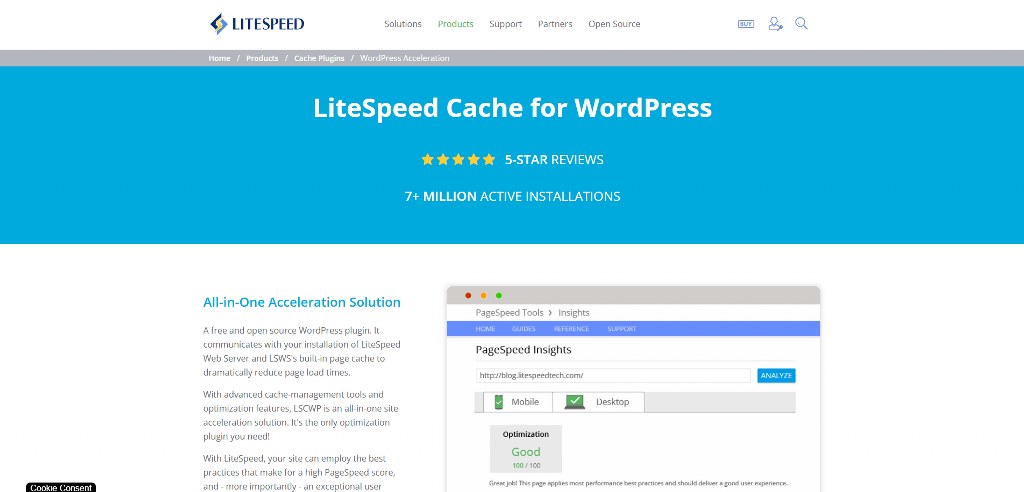Click the green window dot
Image resolution: width=1024 pixels, height=492 pixels.
coord(499,296)
